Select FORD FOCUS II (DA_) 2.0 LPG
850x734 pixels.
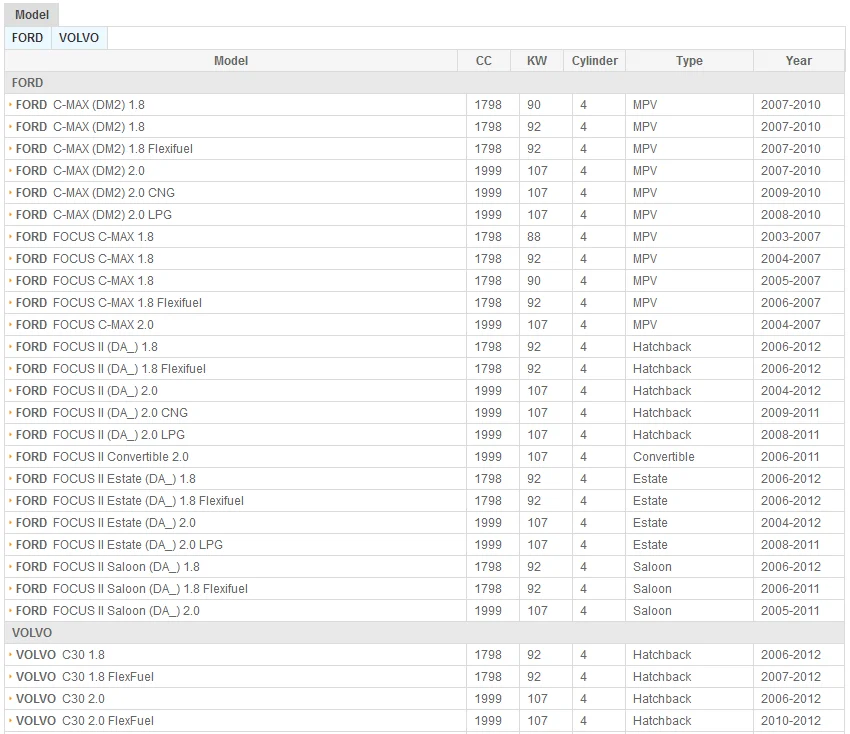coord(424,435)
